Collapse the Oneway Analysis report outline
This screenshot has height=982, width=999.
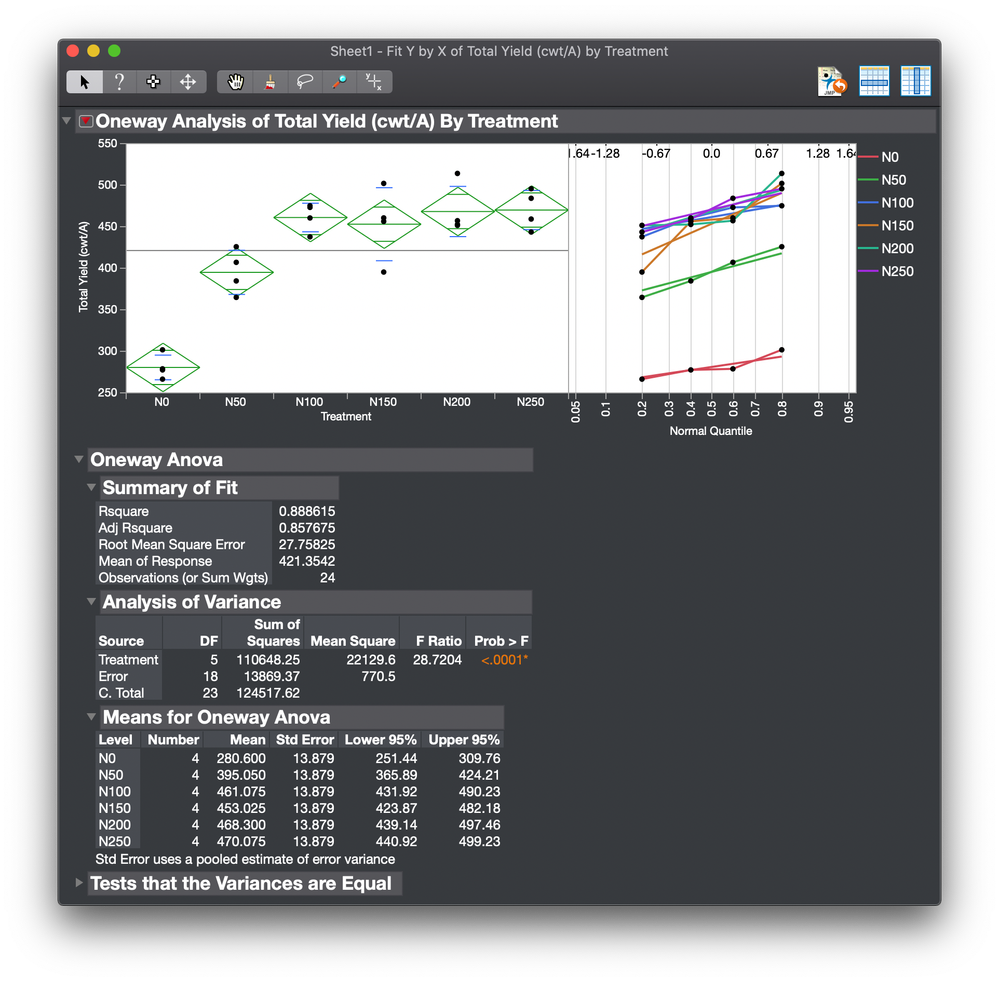66,120
